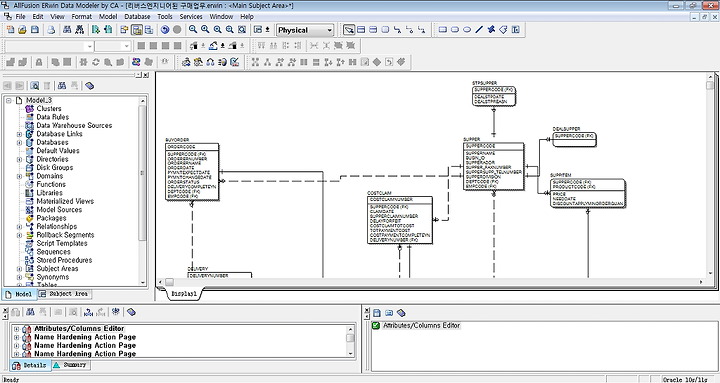This screenshot has height=383, width=720.
Task: Click binoculars icon in Model Explorer toolbar
Action: [x=62, y=86]
